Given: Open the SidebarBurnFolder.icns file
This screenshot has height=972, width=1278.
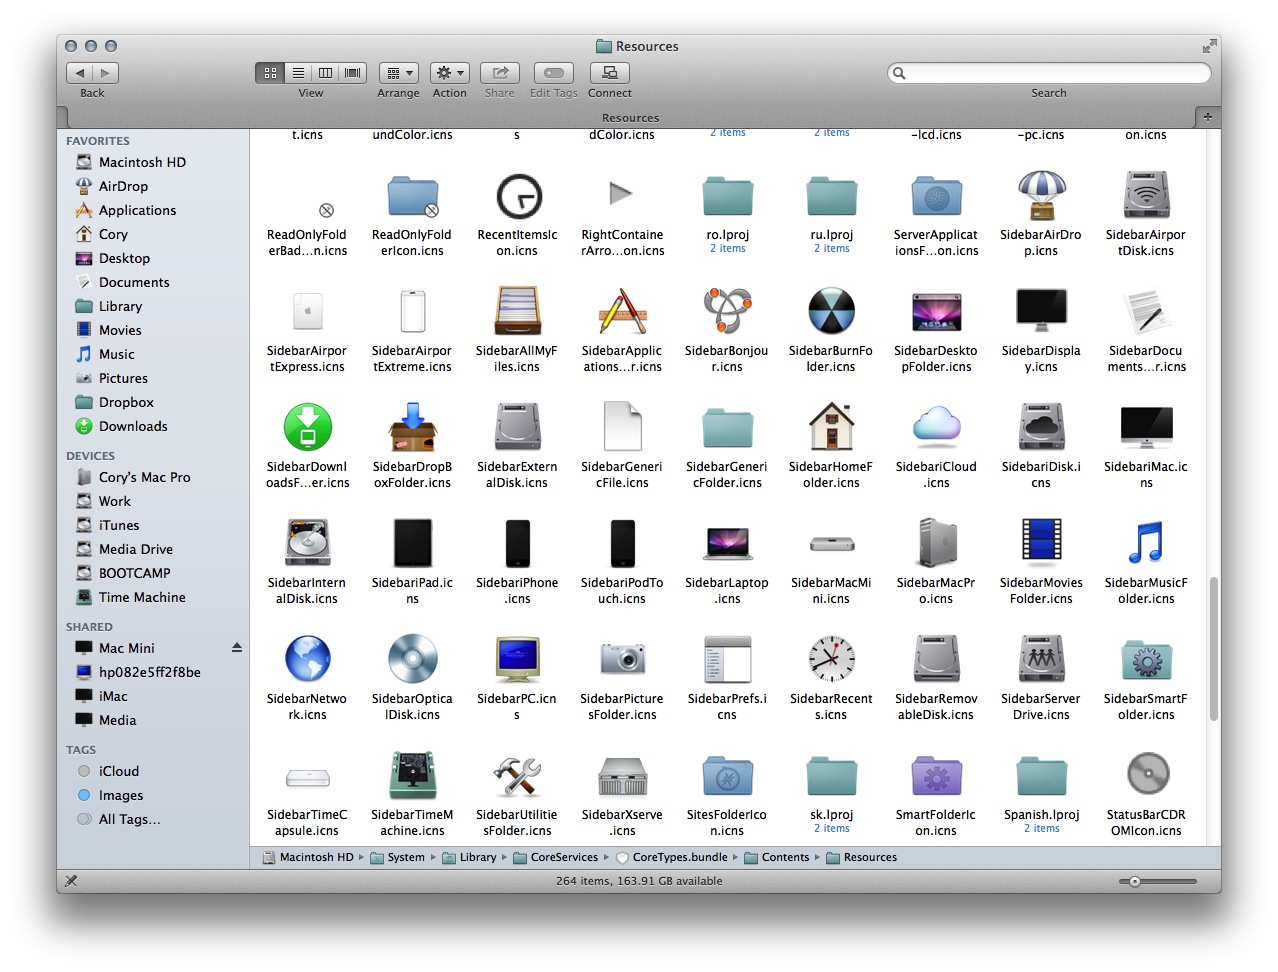Looking at the screenshot, I should tap(831, 311).
